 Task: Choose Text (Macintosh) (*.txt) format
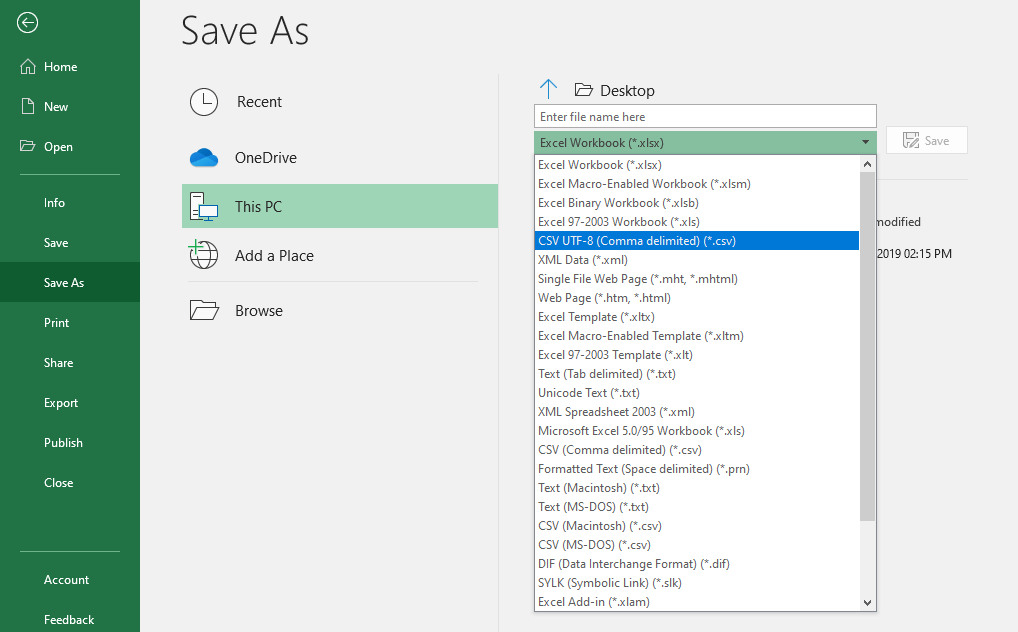[697, 488]
